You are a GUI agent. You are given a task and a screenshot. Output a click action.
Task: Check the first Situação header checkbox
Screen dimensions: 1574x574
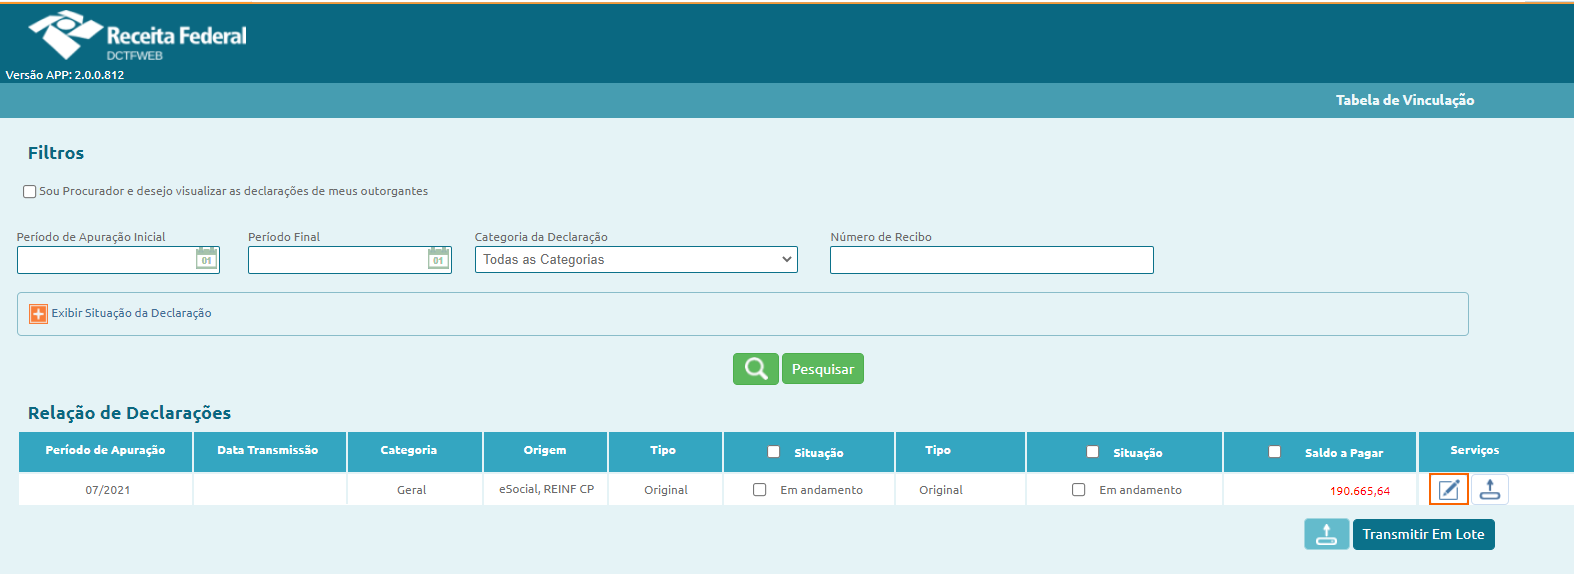point(773,452)
